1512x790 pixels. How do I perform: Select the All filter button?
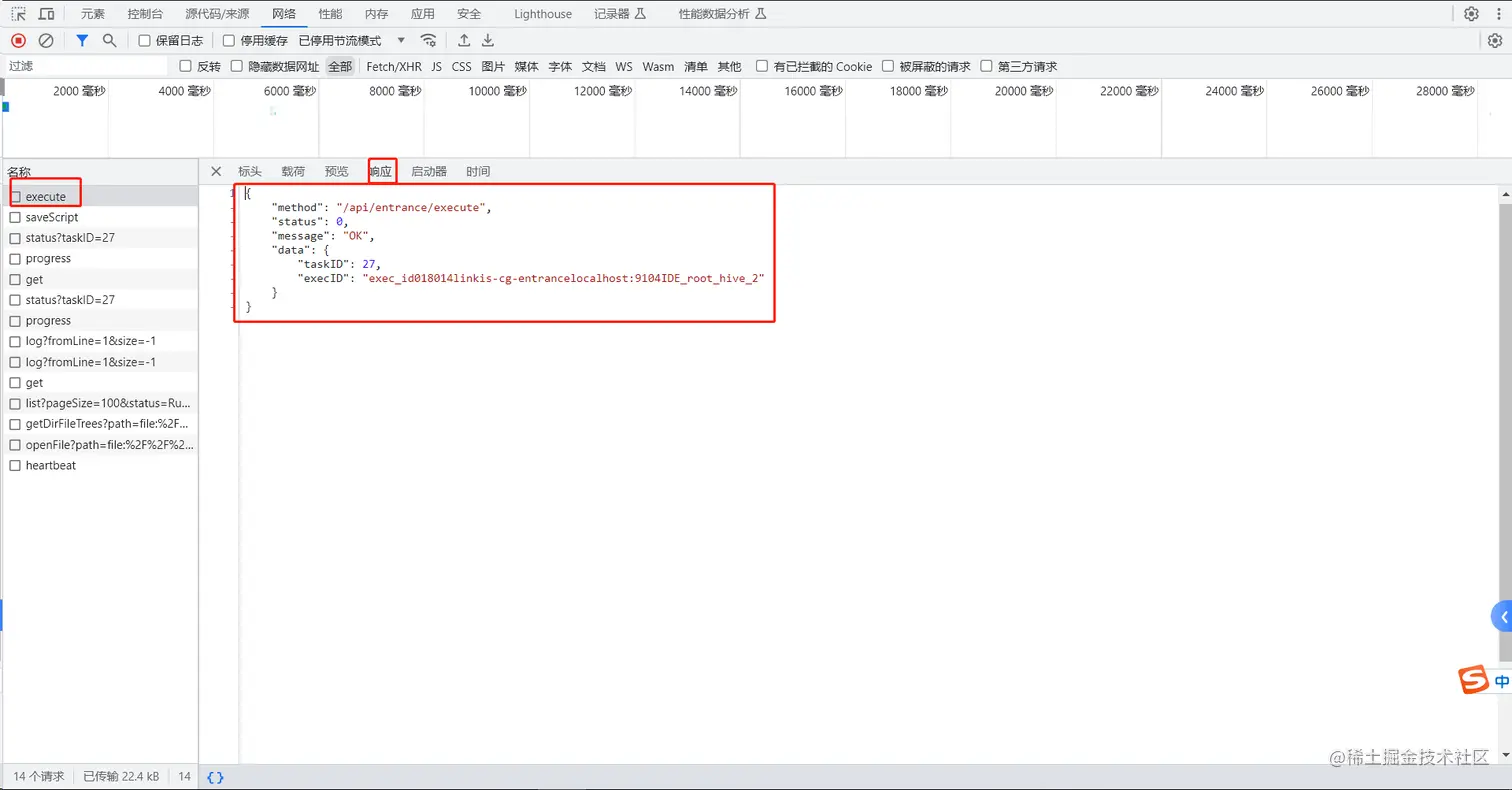point(340,66)
